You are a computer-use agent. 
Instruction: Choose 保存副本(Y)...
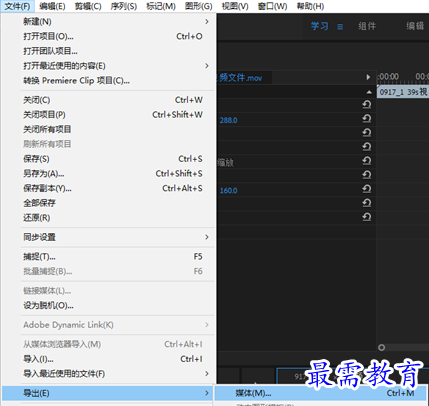point(108,188)
